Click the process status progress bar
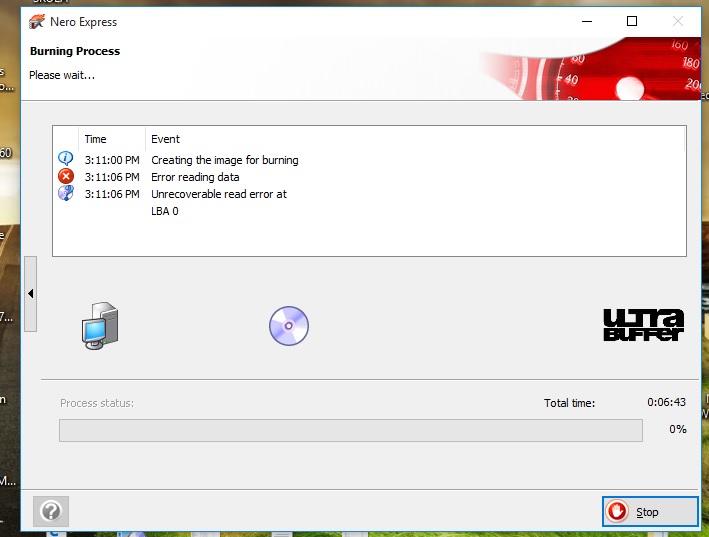This screenshot has height=537, width=709. click(x=350, y=430)
